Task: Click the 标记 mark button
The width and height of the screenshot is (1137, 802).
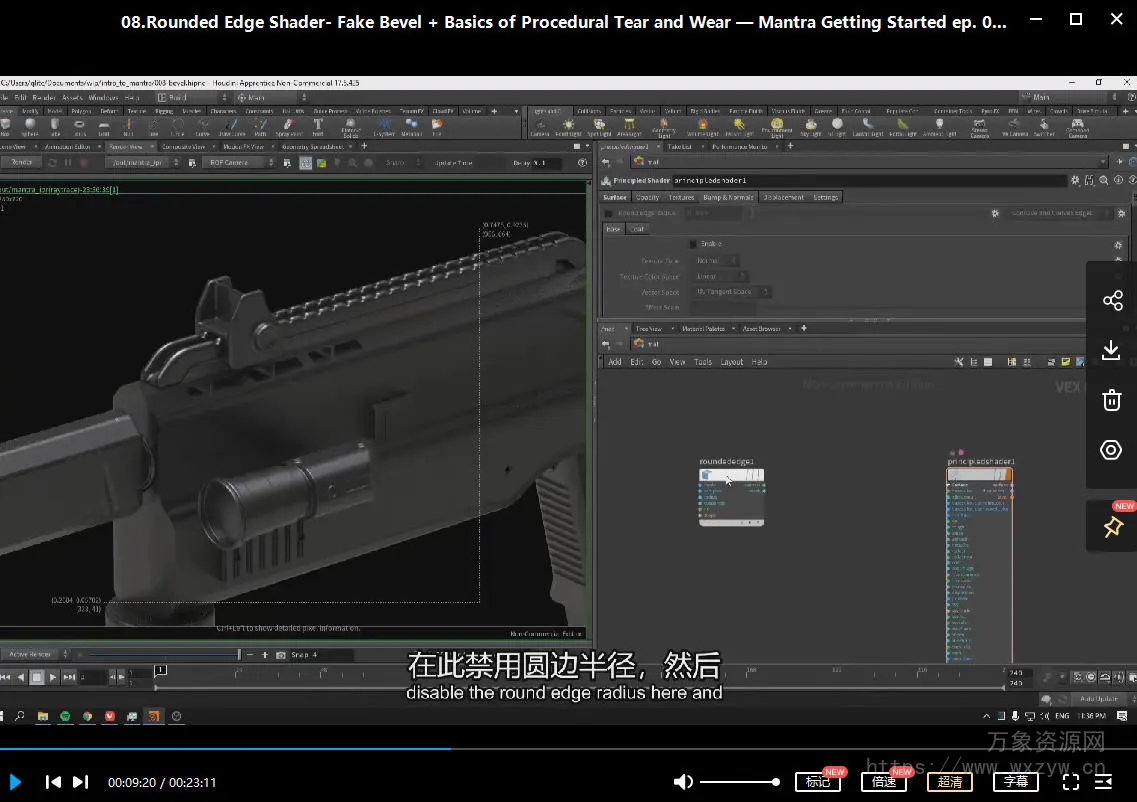Action: pos(817,782)
